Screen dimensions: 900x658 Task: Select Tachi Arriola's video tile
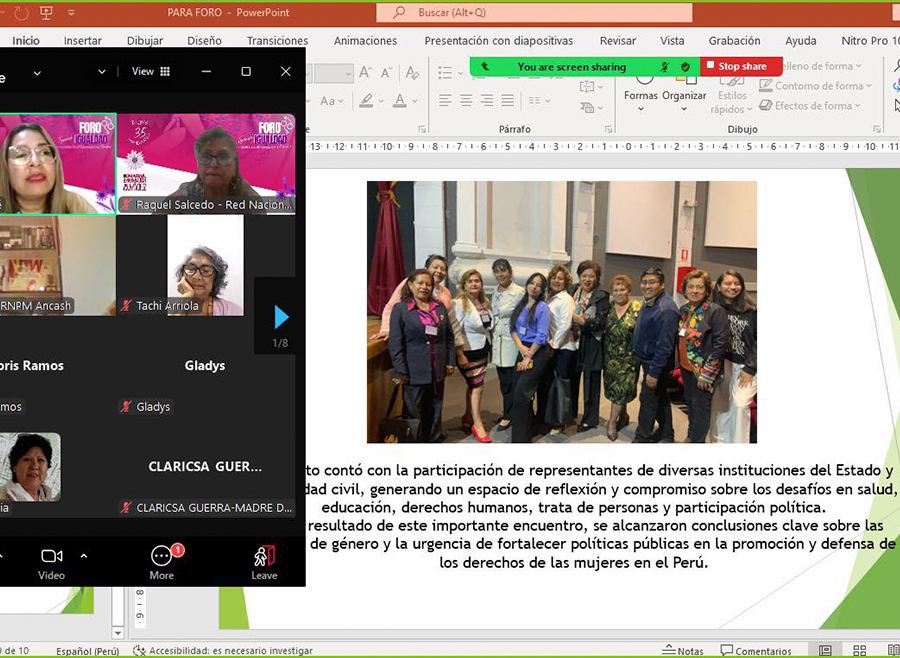tap(206, 265)
